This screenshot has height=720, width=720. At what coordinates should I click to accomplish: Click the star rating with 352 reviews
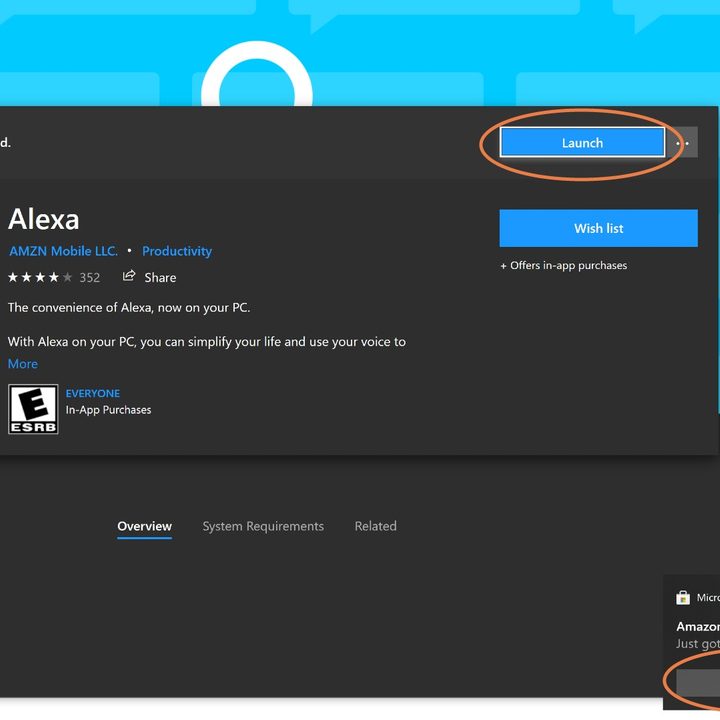pyautogui.click(x=40, y=277)
